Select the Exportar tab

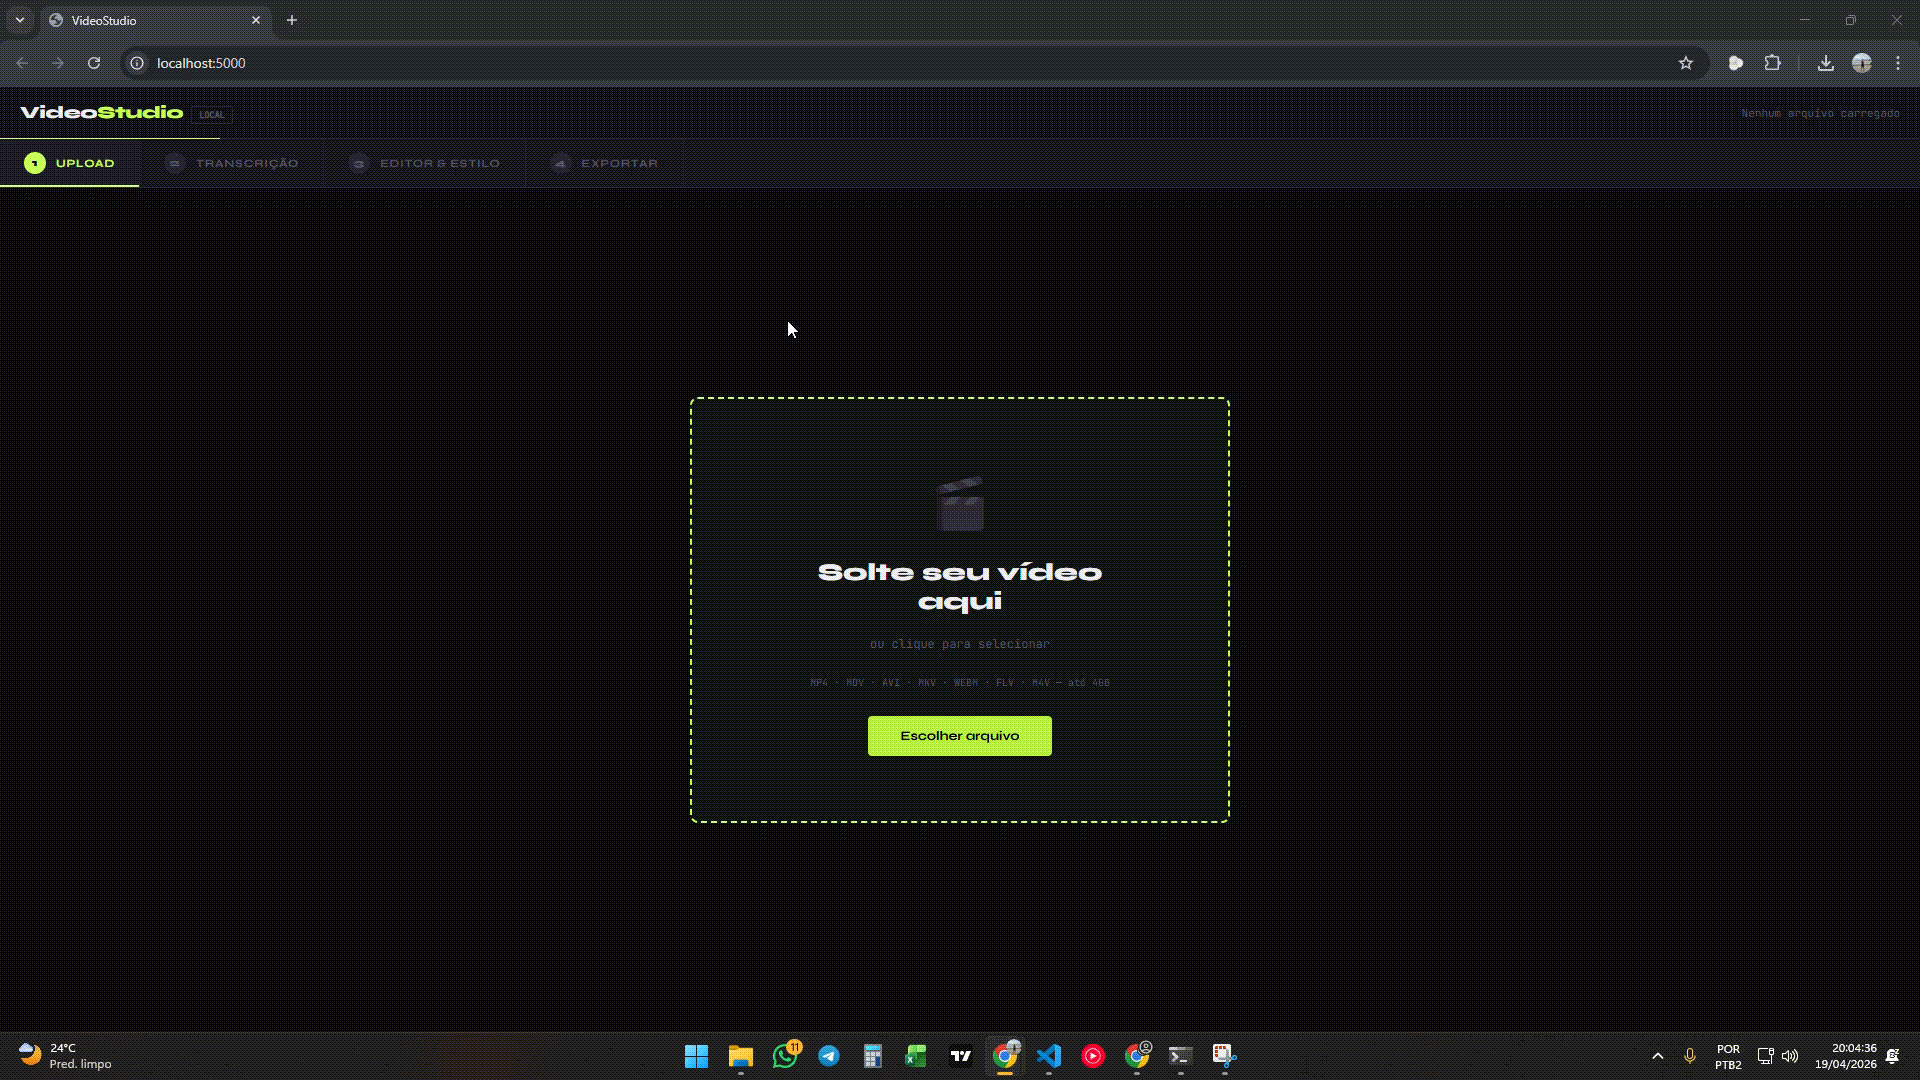[605, 163]
